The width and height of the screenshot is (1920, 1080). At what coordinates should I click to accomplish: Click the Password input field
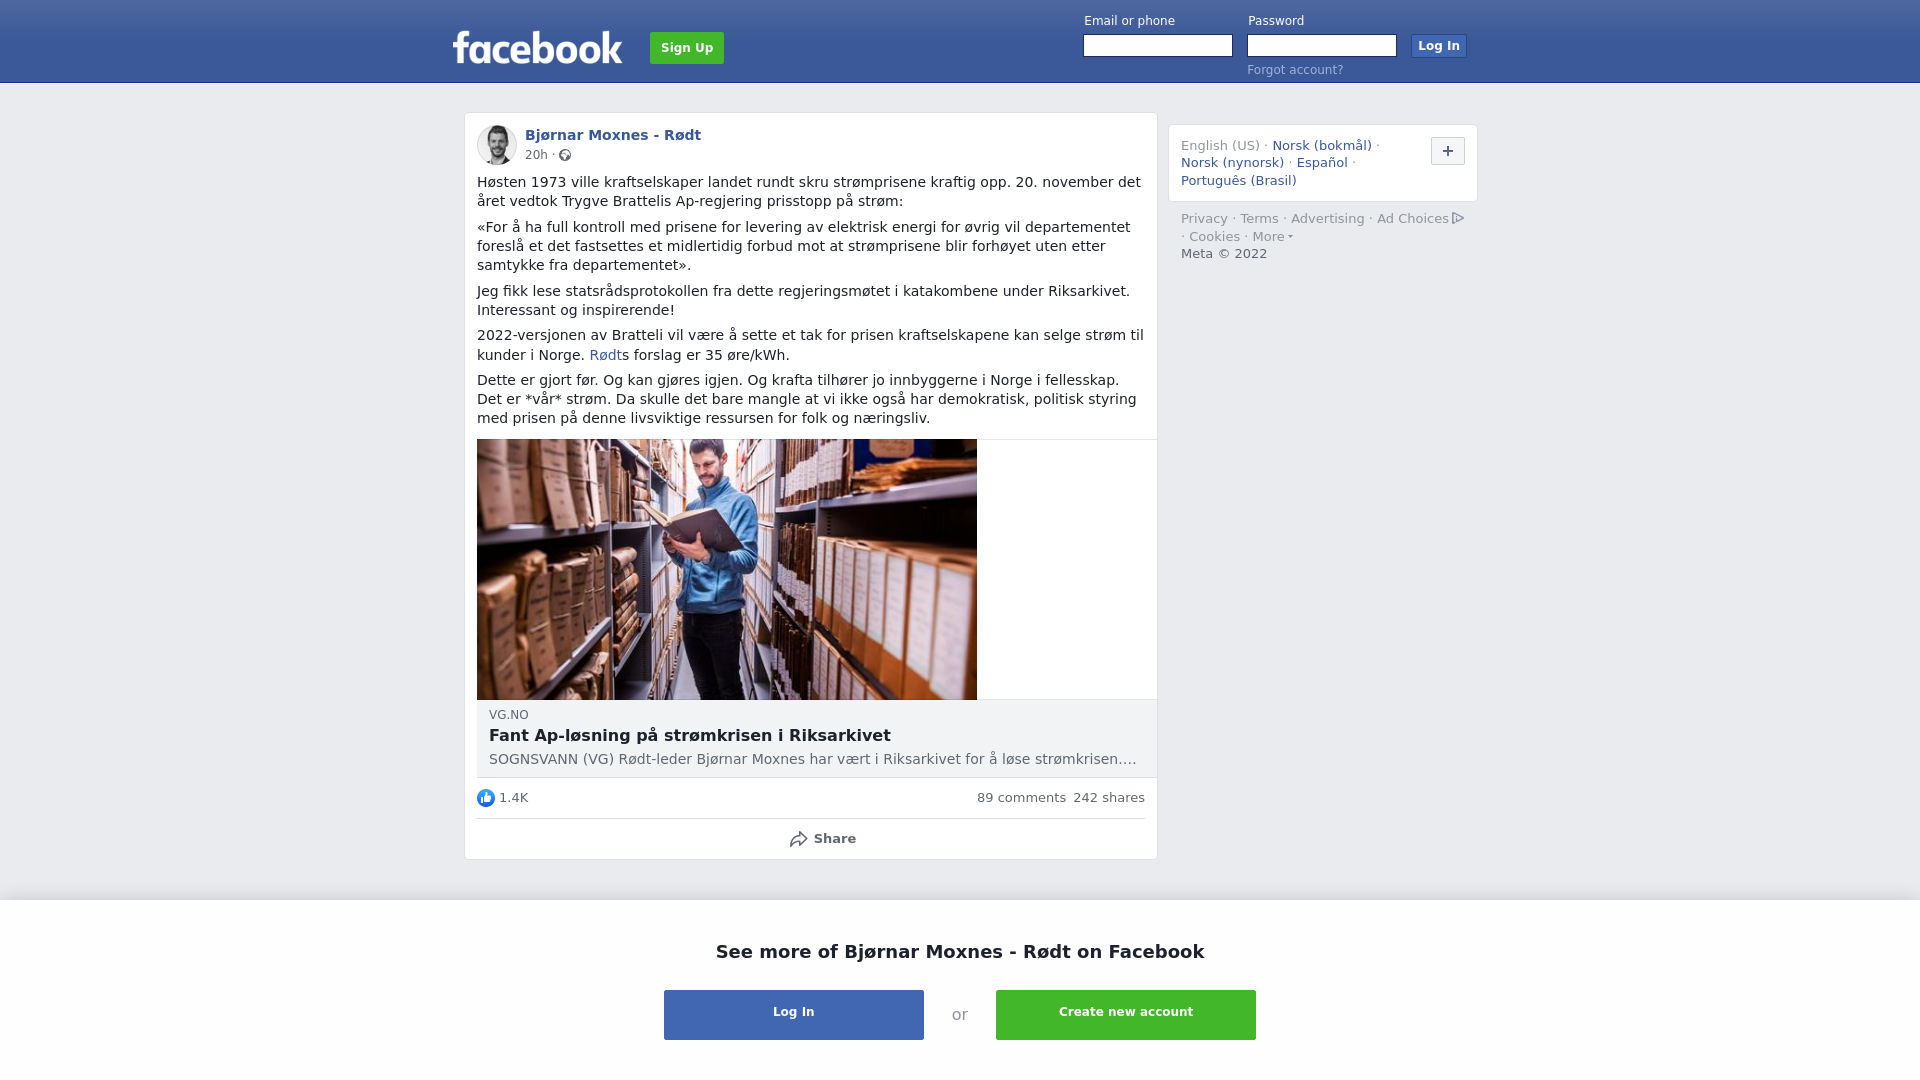(1322, 46)
